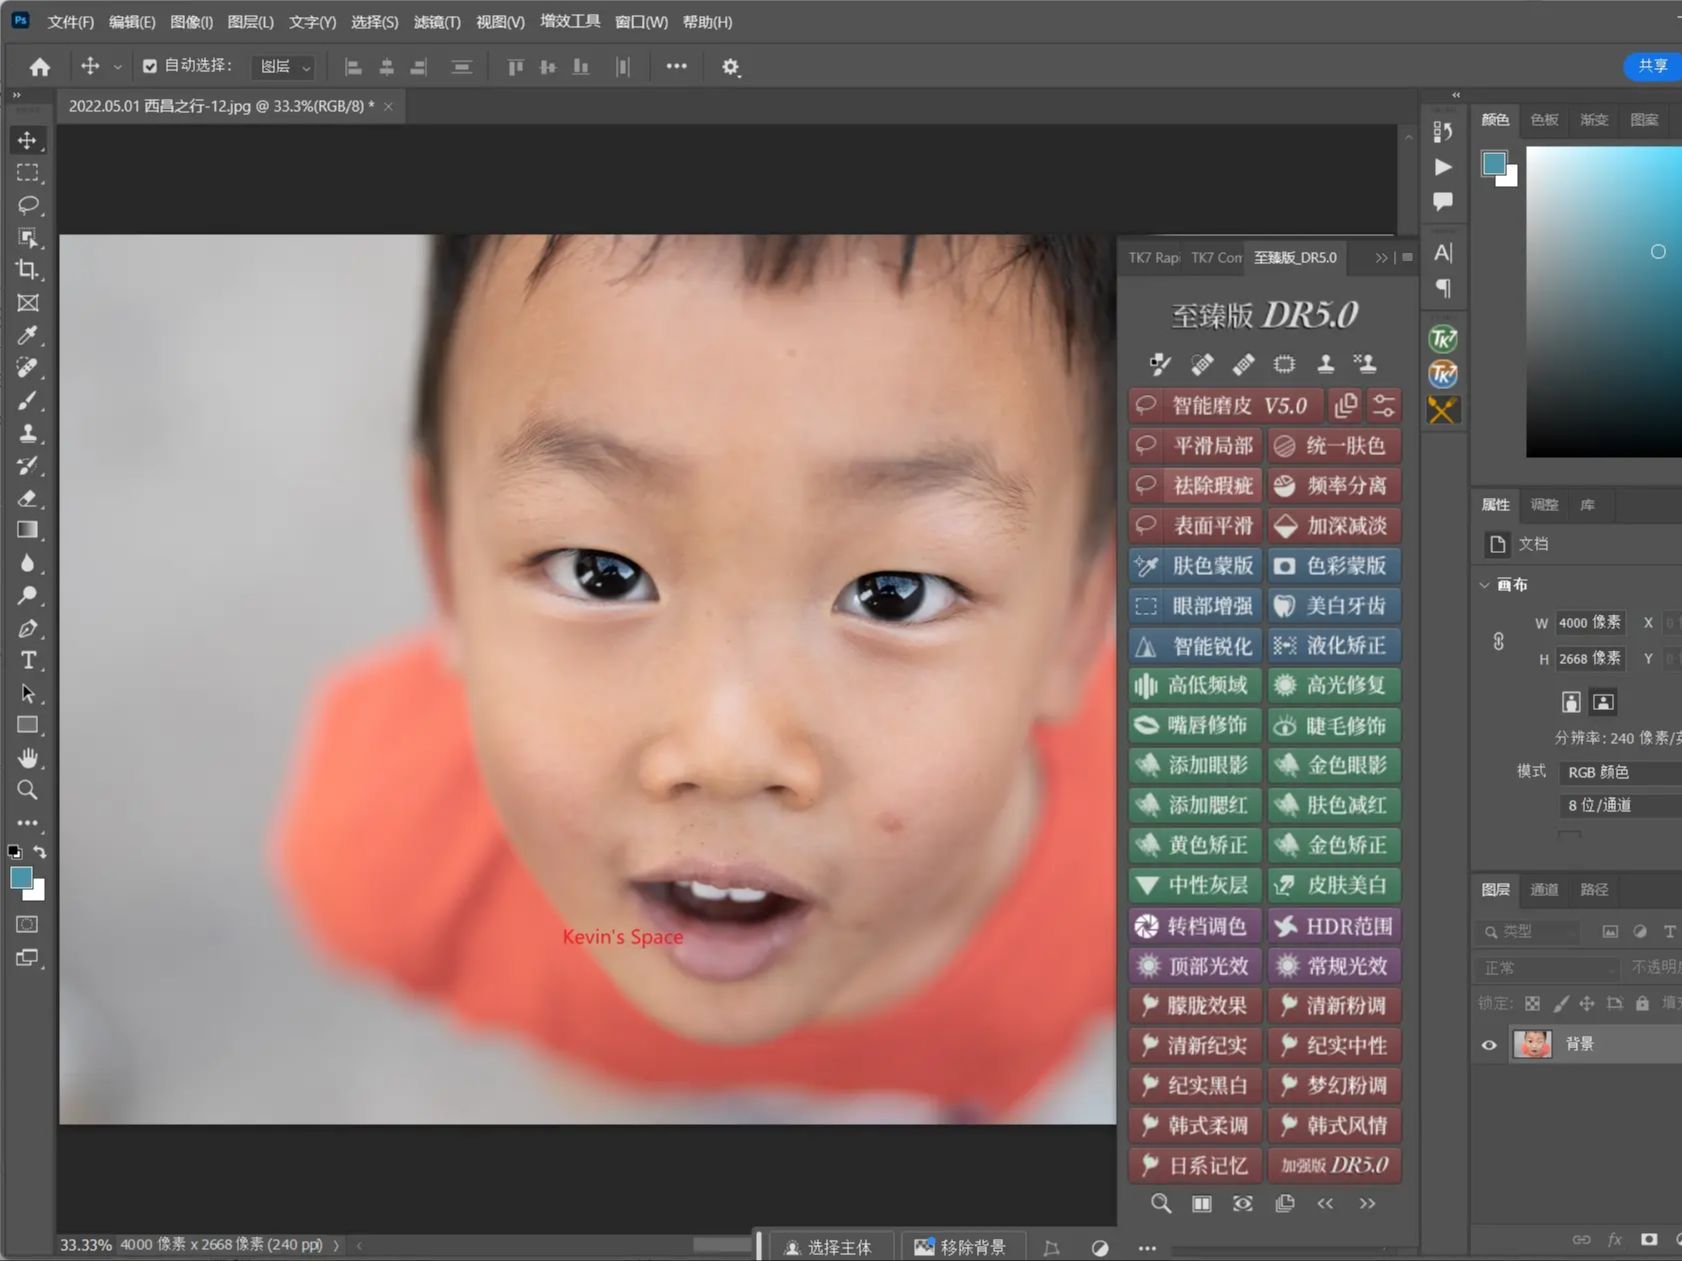
Task: Click the 共享 share button
Action: pyautogui.click(x=1653, y=66)
